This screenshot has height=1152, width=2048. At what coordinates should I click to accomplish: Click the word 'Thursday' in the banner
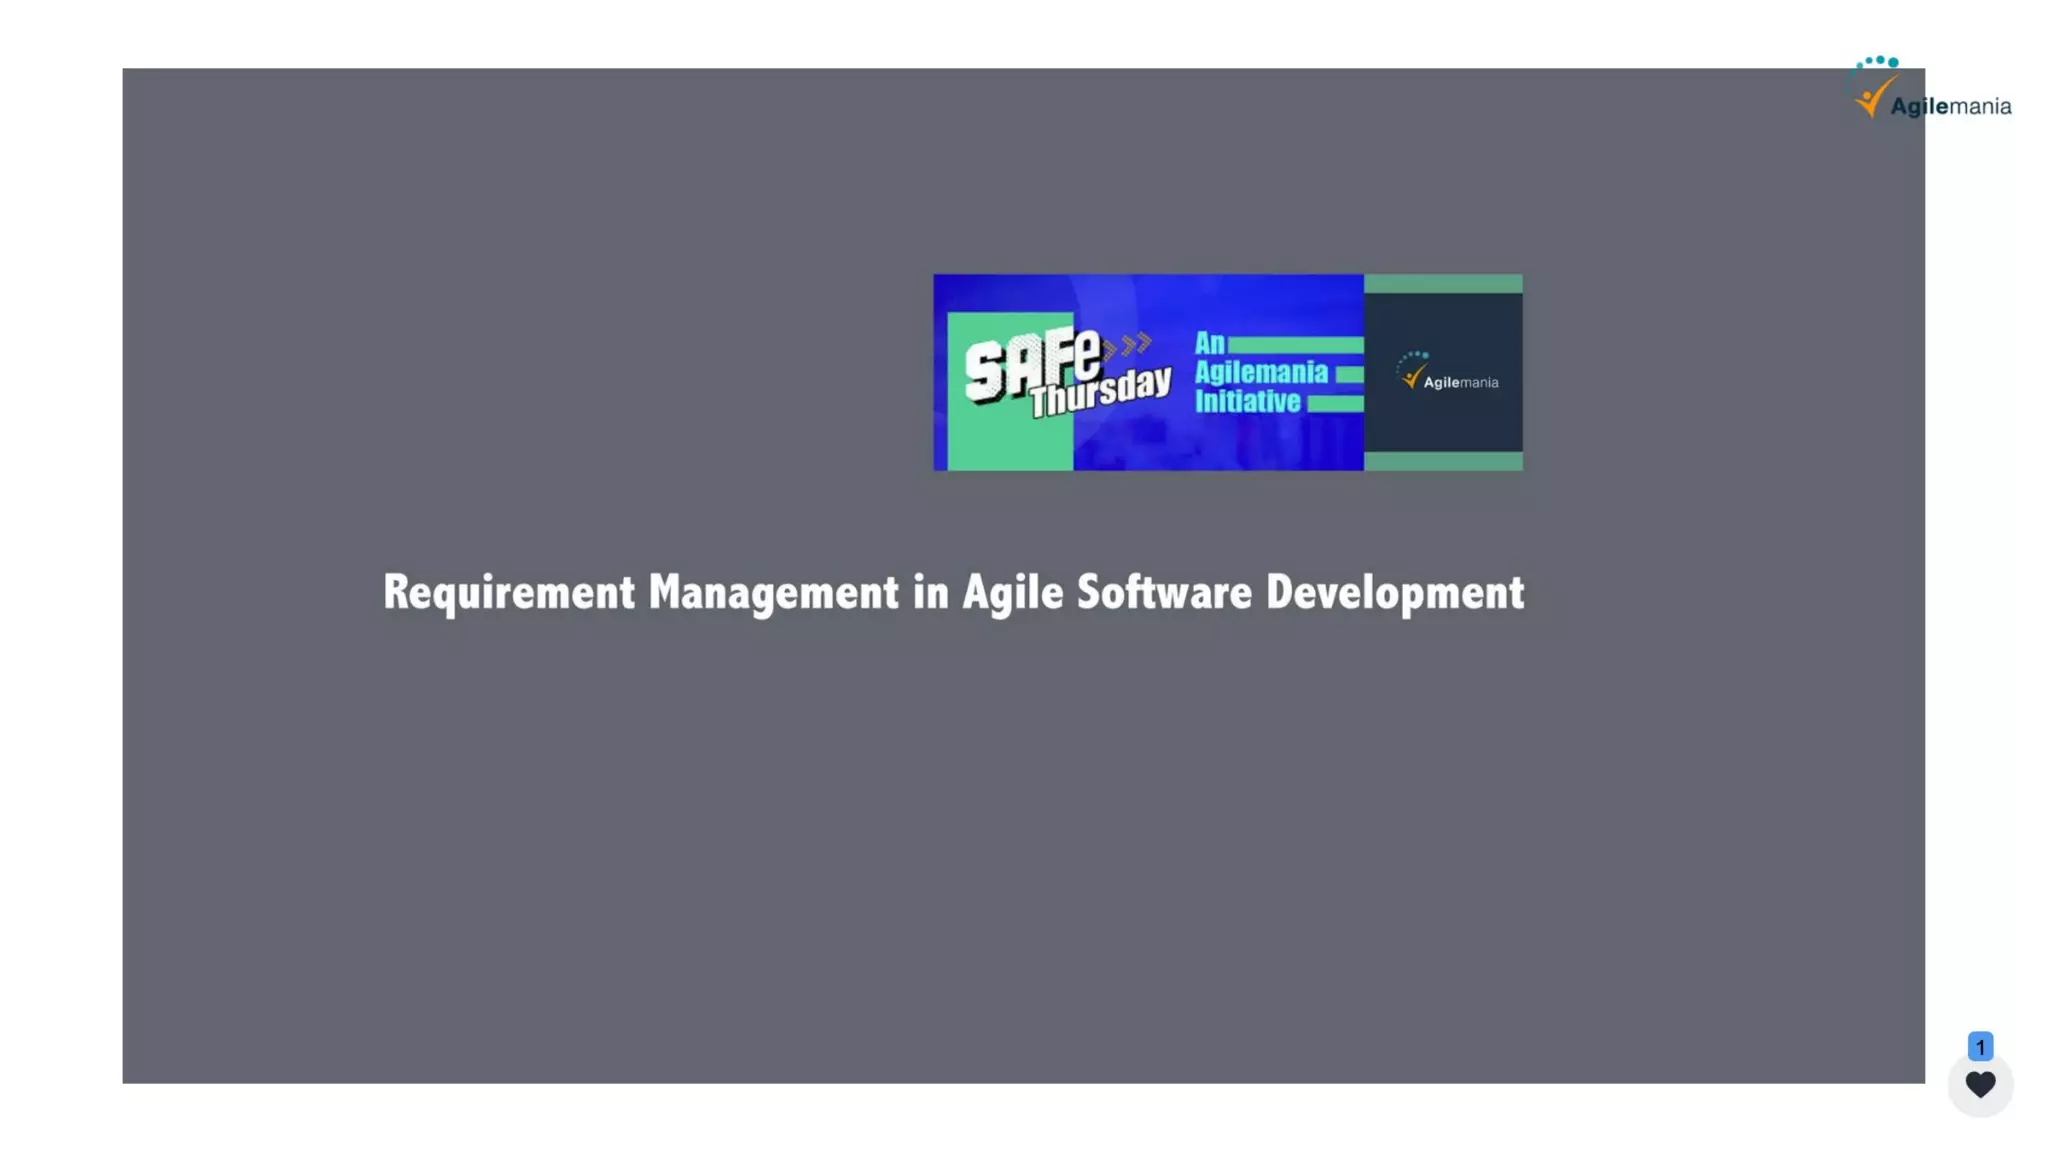click(1099, 391)
